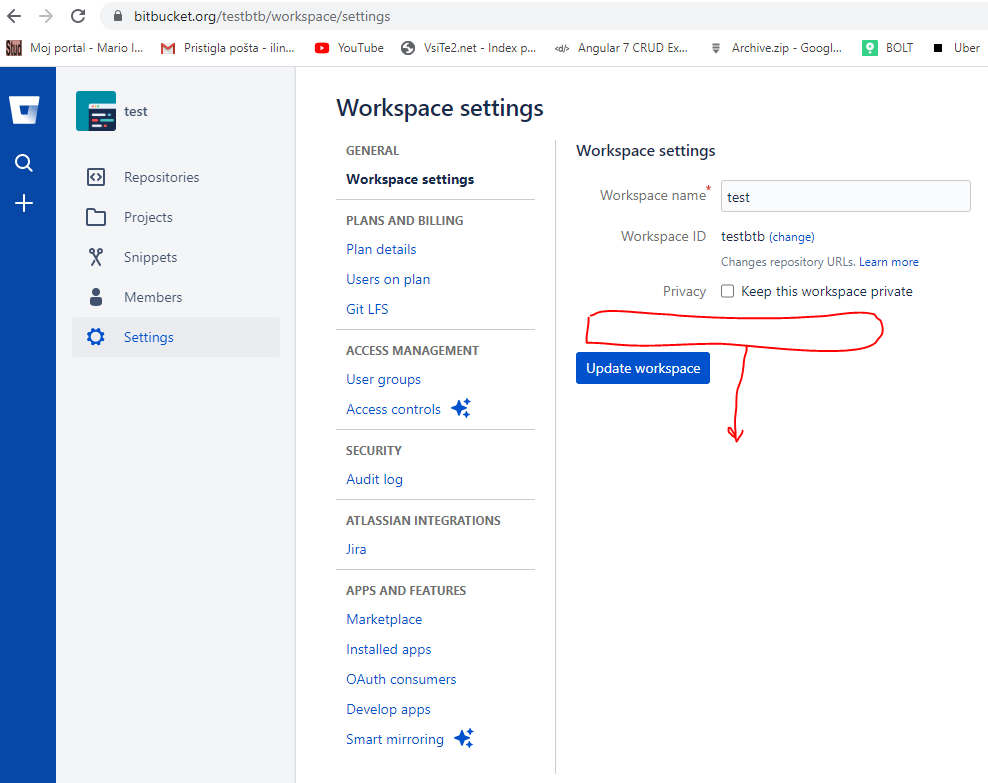Viewport: 988px width, 783px height.
Task: Click sparkle icon beside Access controls
Action: [461, 408]
